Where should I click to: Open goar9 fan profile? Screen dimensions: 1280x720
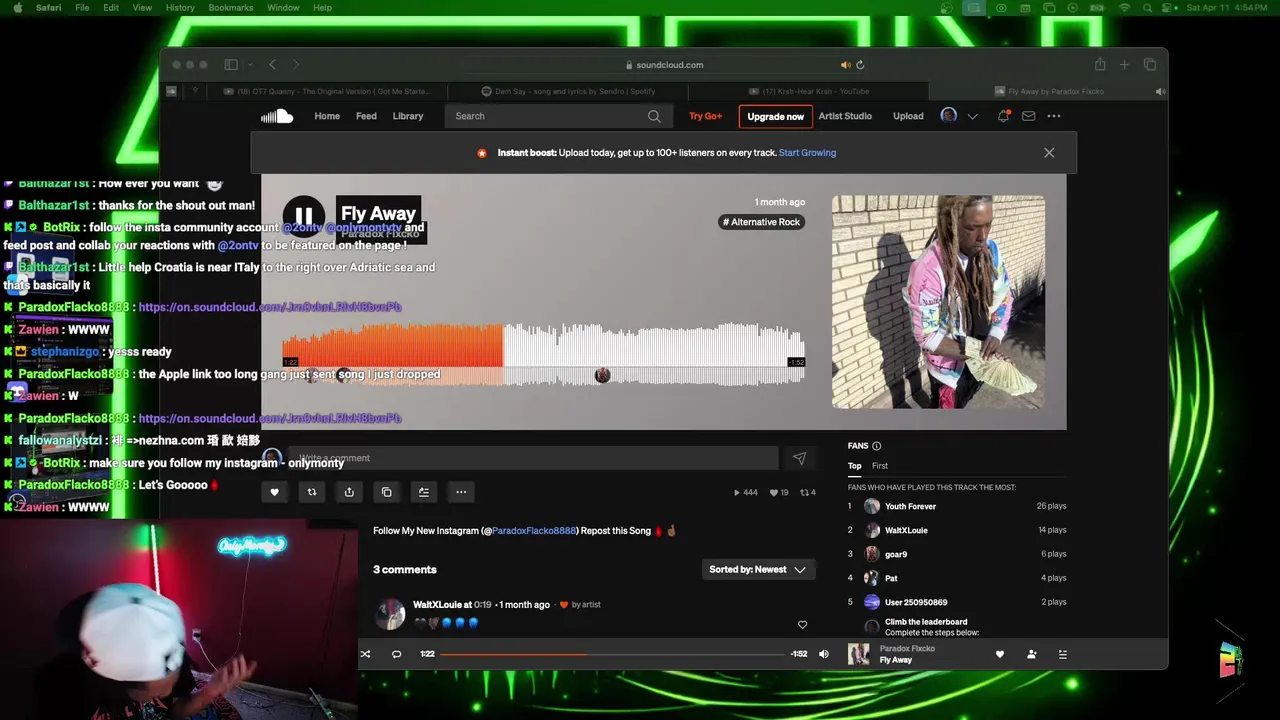coord(896,555)
